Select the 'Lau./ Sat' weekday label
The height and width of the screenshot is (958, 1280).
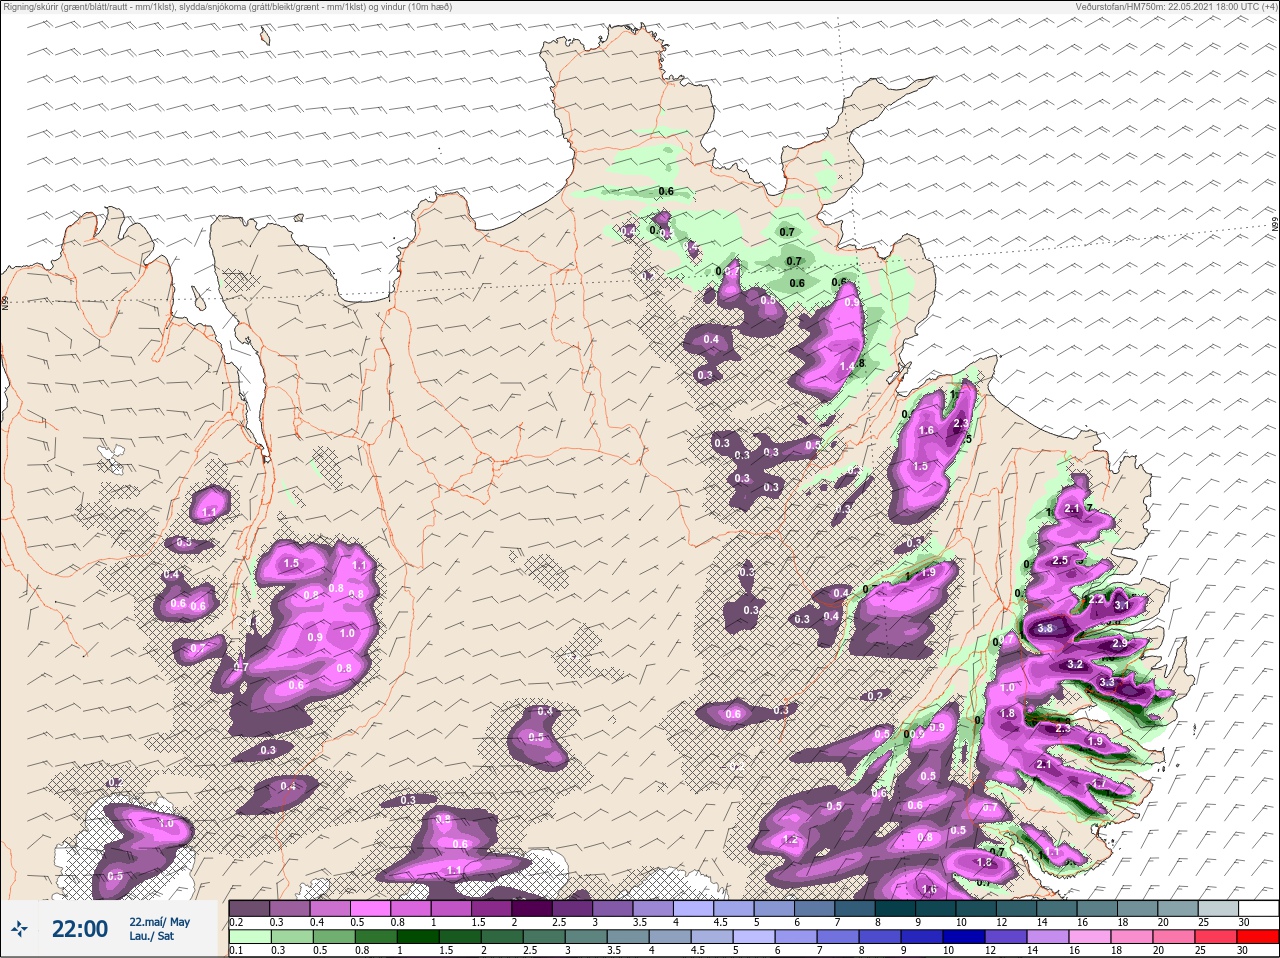[x=151, y=936]
